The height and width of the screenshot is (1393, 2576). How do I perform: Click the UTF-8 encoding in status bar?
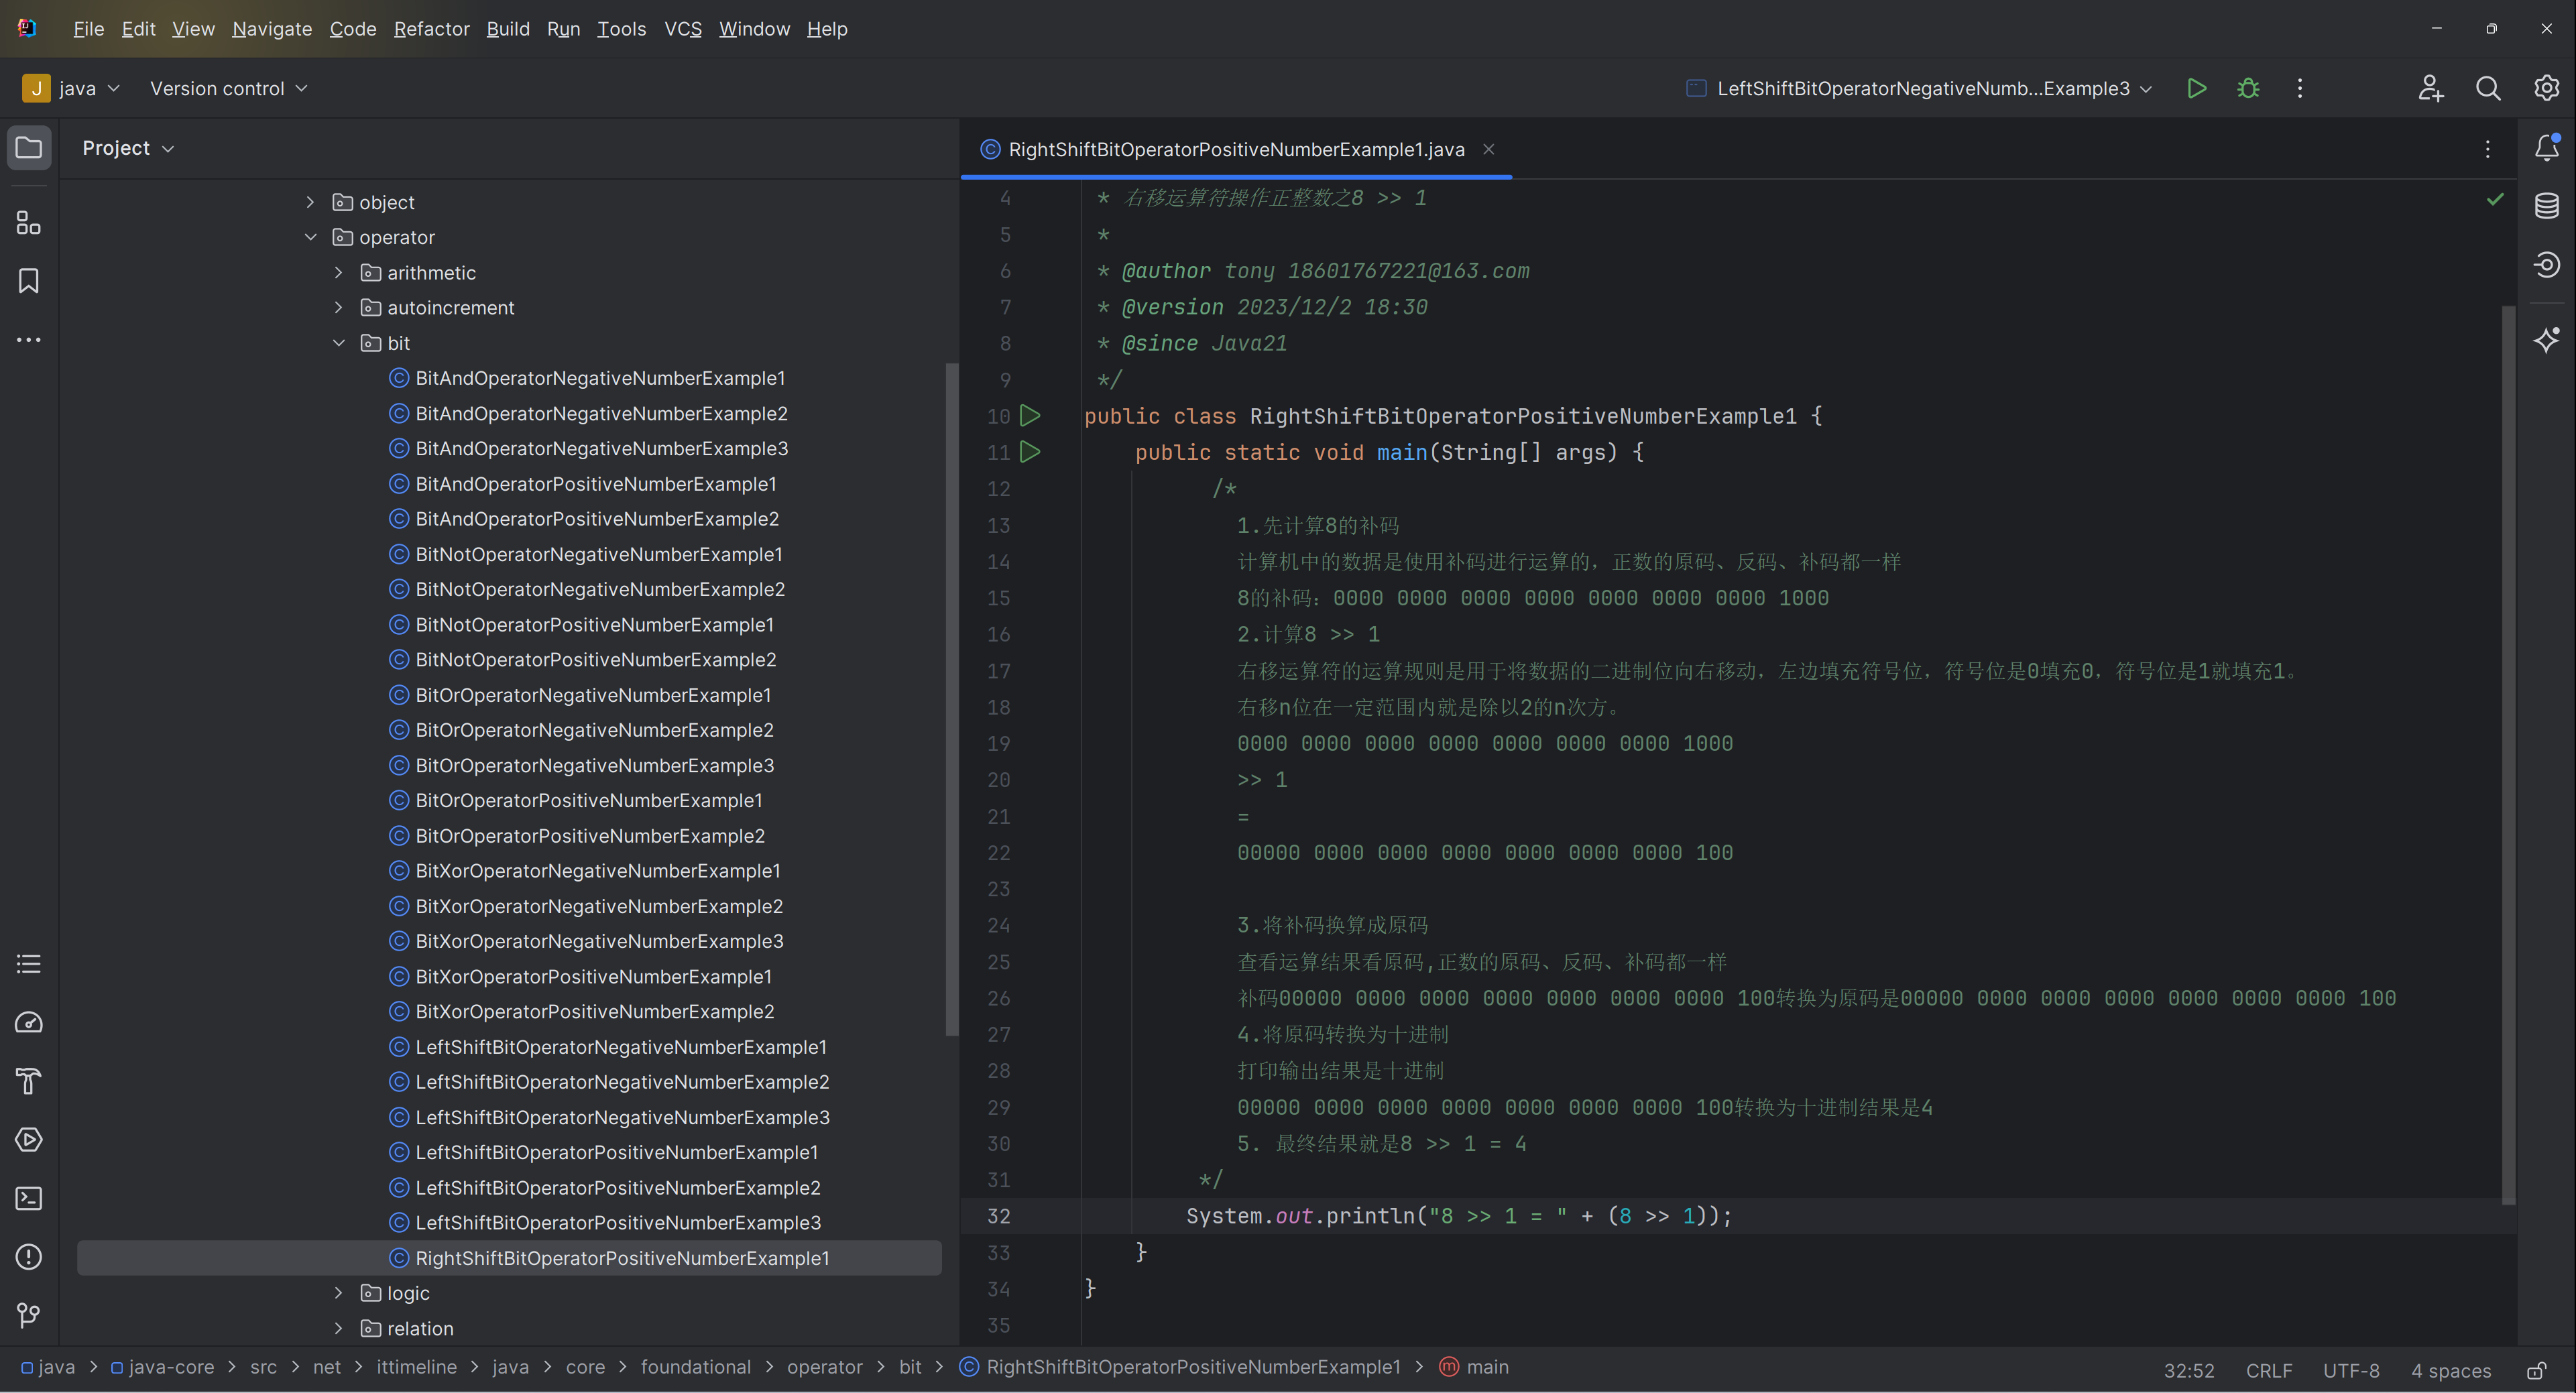pos(2351,1370)
